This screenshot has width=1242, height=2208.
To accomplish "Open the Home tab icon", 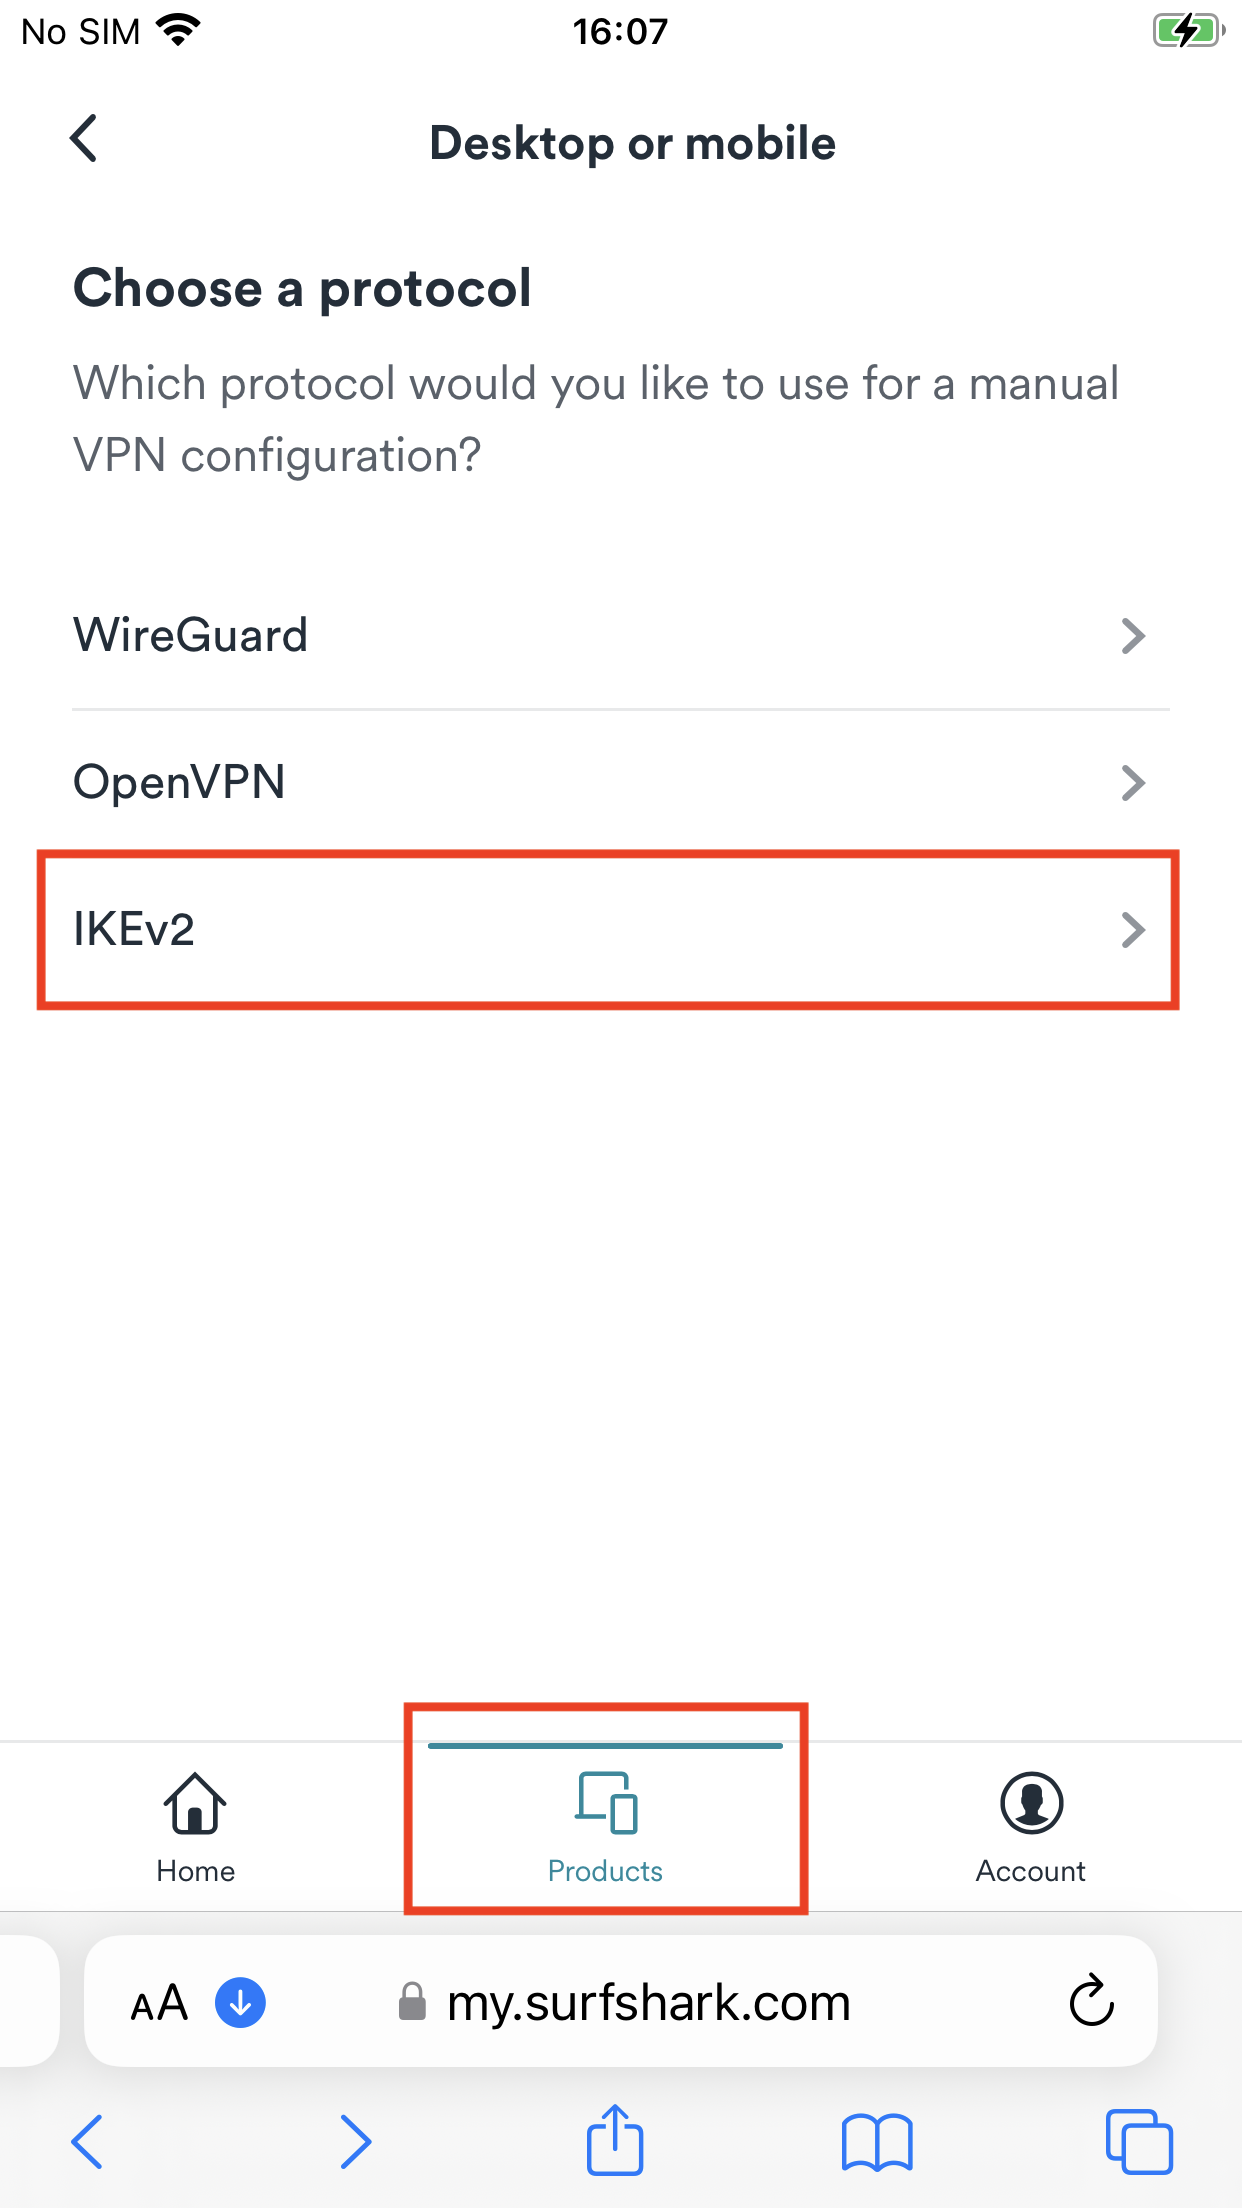I will [x=195, y=1803].
